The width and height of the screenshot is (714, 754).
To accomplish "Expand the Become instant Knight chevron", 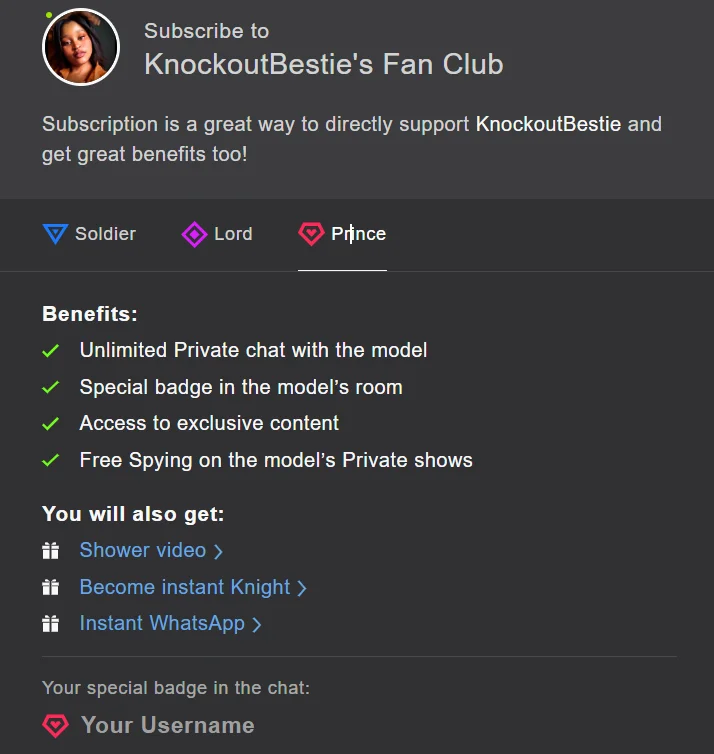I will 302,588.
